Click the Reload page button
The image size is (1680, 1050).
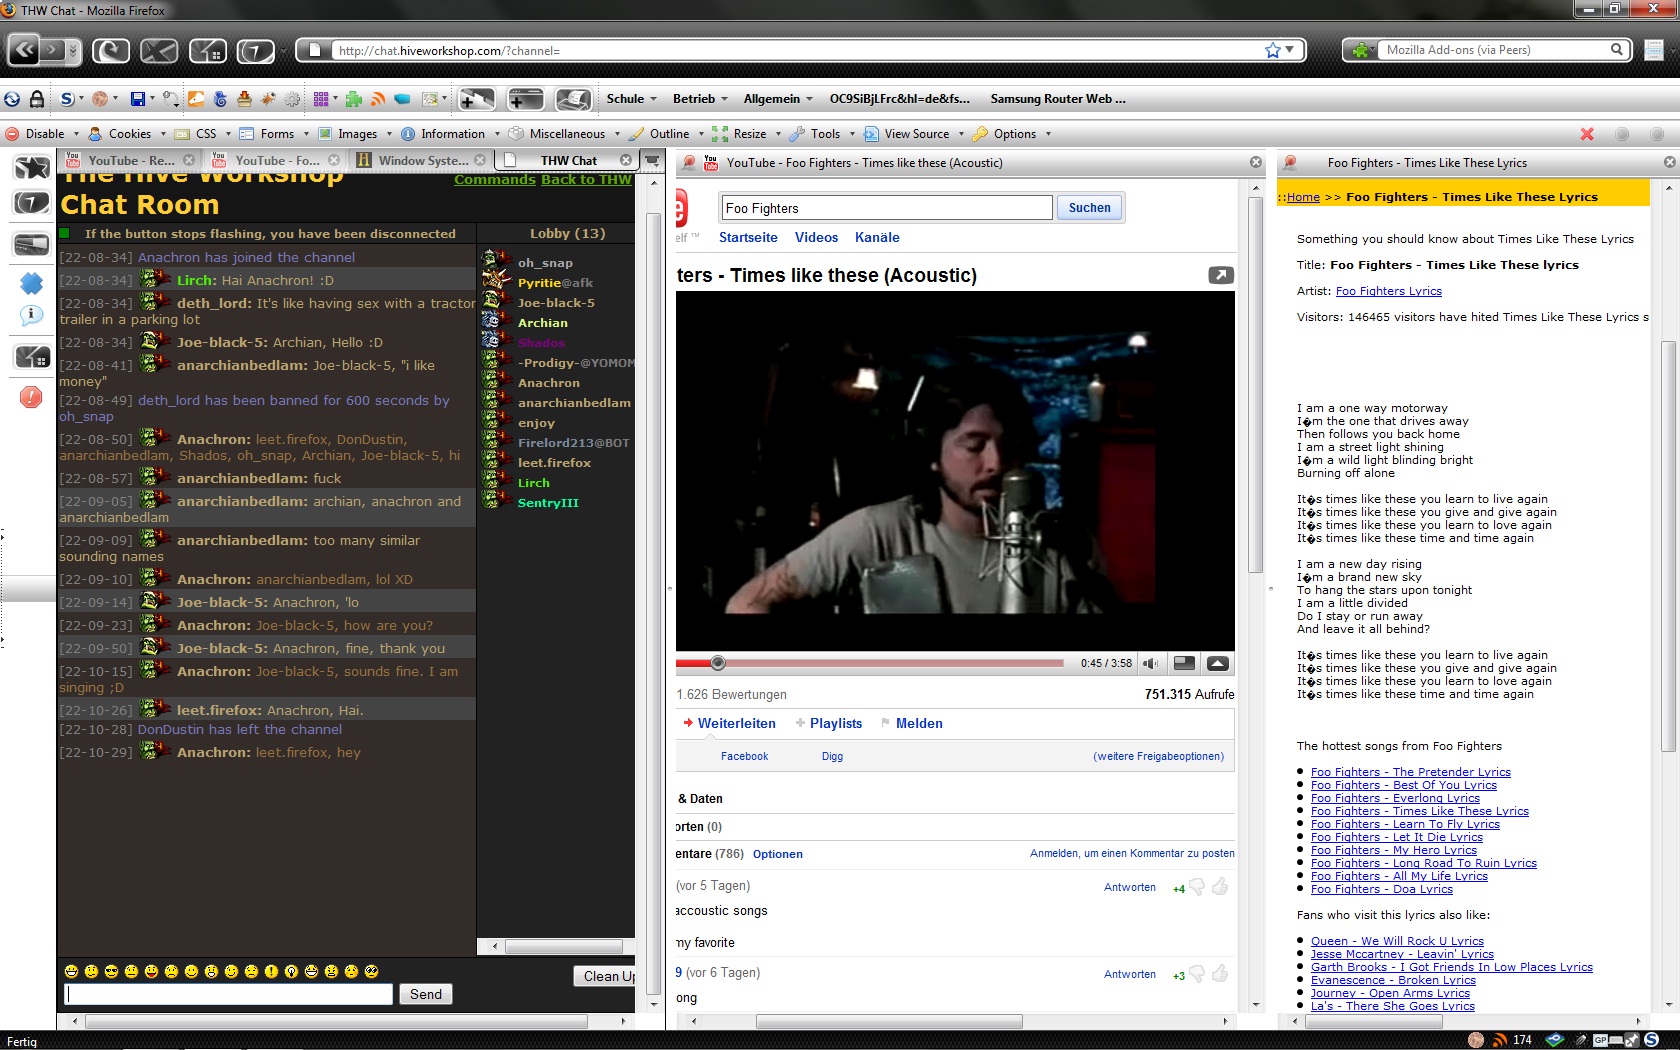pos(111,50)
